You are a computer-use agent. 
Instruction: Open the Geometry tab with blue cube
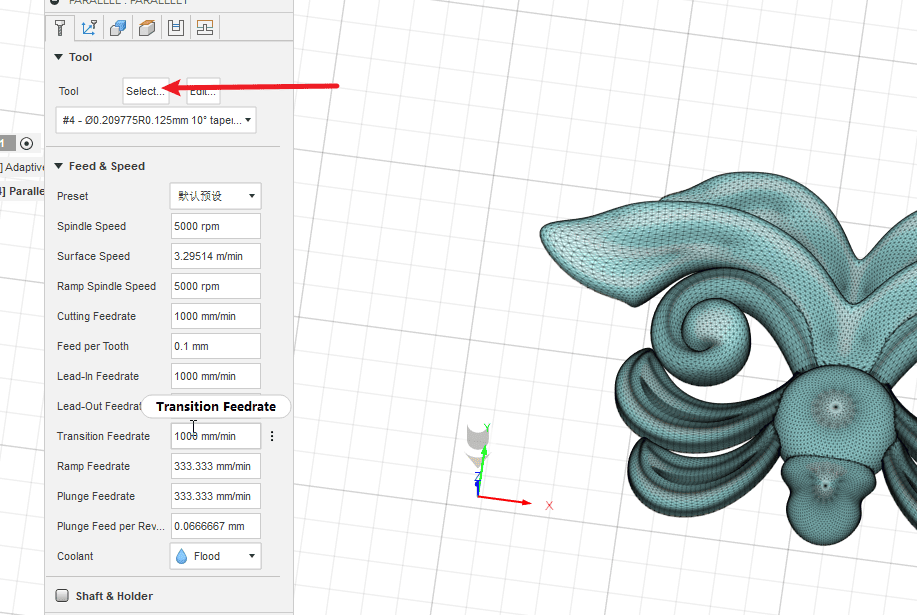118,28
